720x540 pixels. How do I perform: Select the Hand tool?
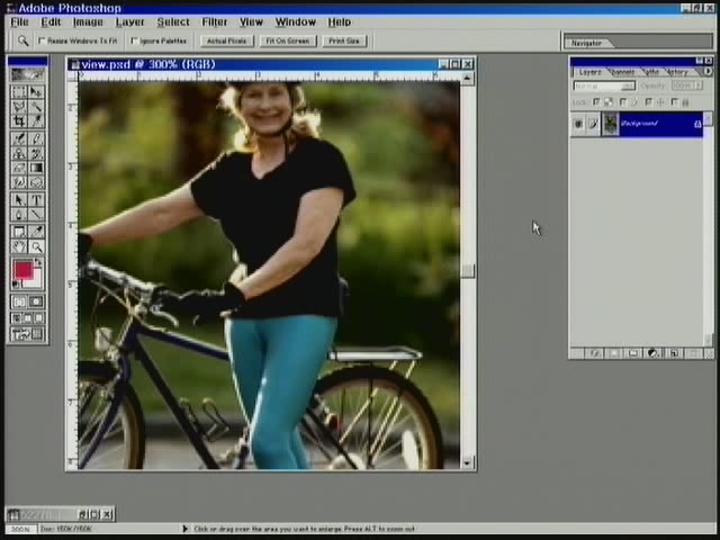[x=19, y=247]
